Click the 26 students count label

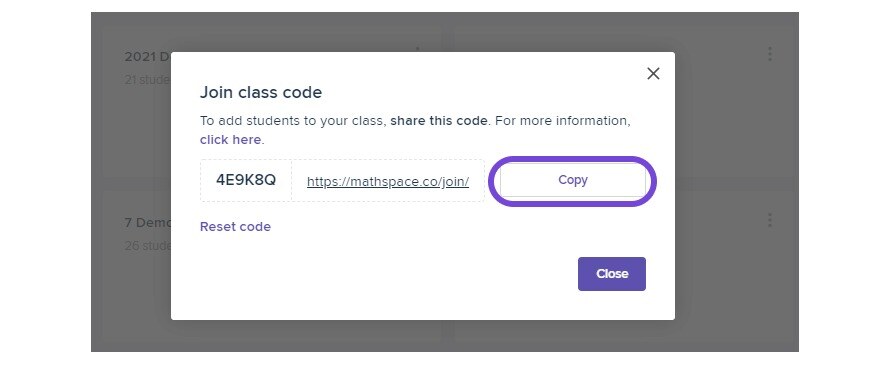coord(147,245)
